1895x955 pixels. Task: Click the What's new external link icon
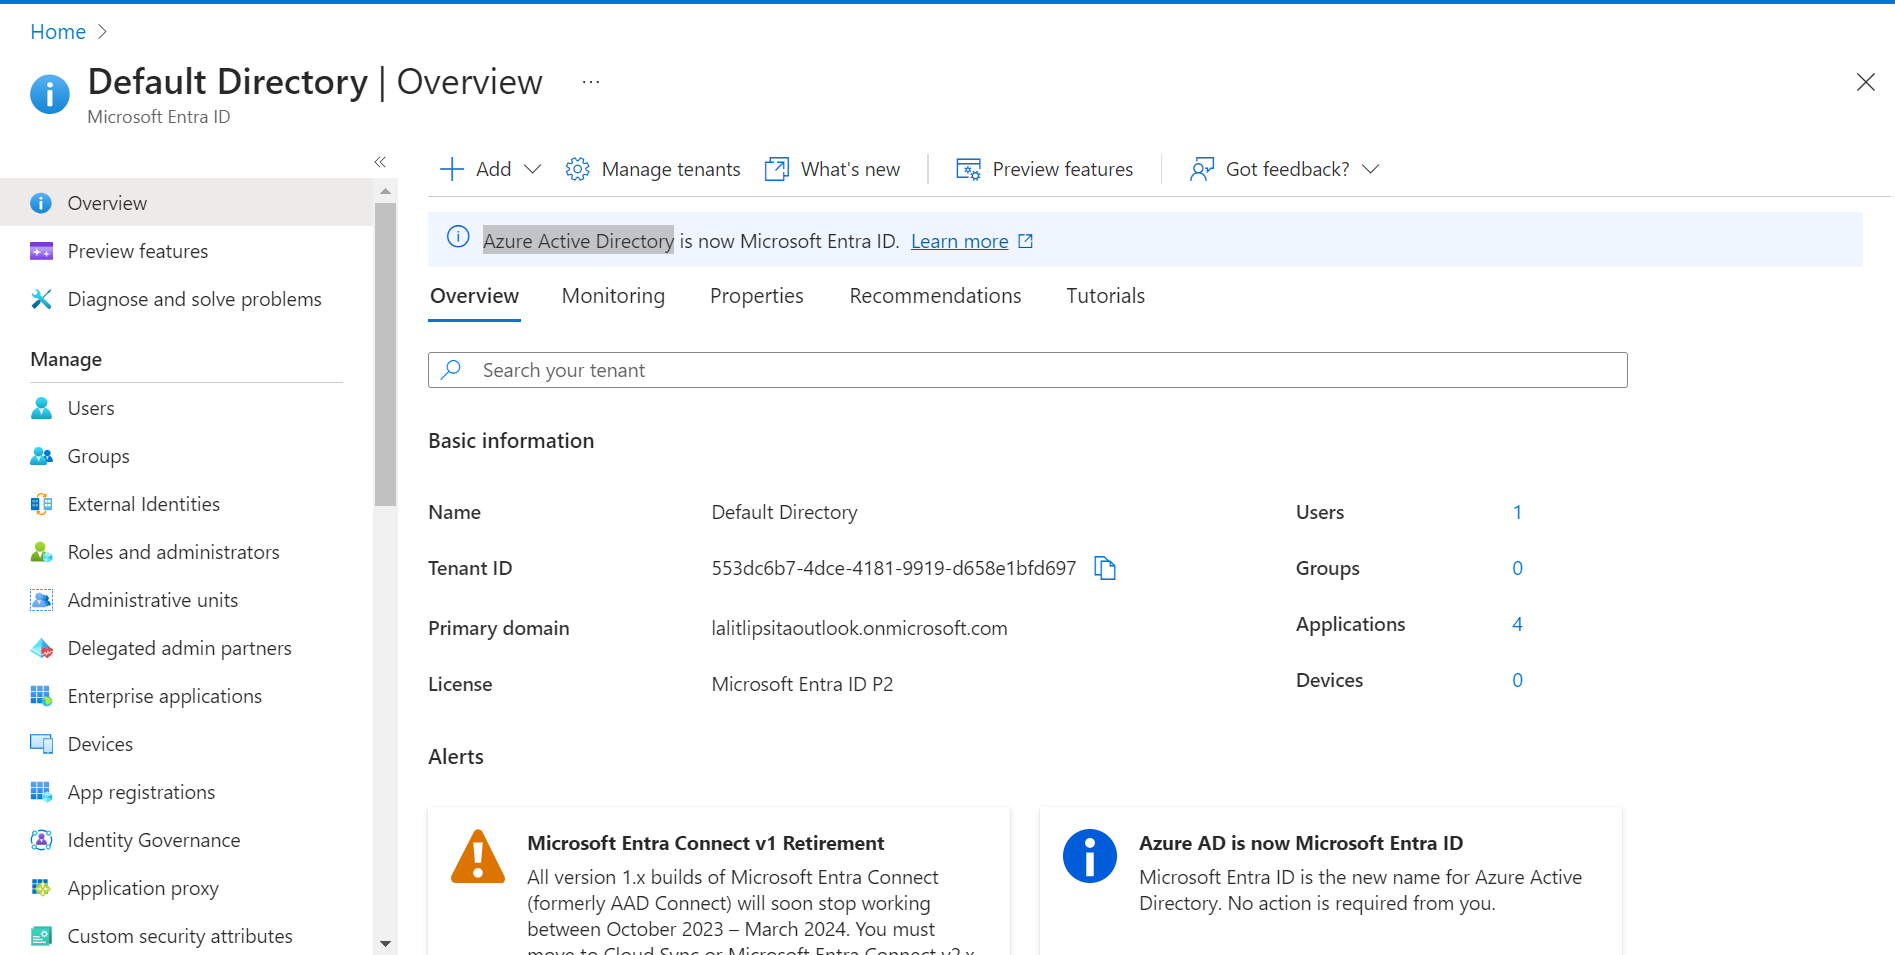tap(777, 169)
